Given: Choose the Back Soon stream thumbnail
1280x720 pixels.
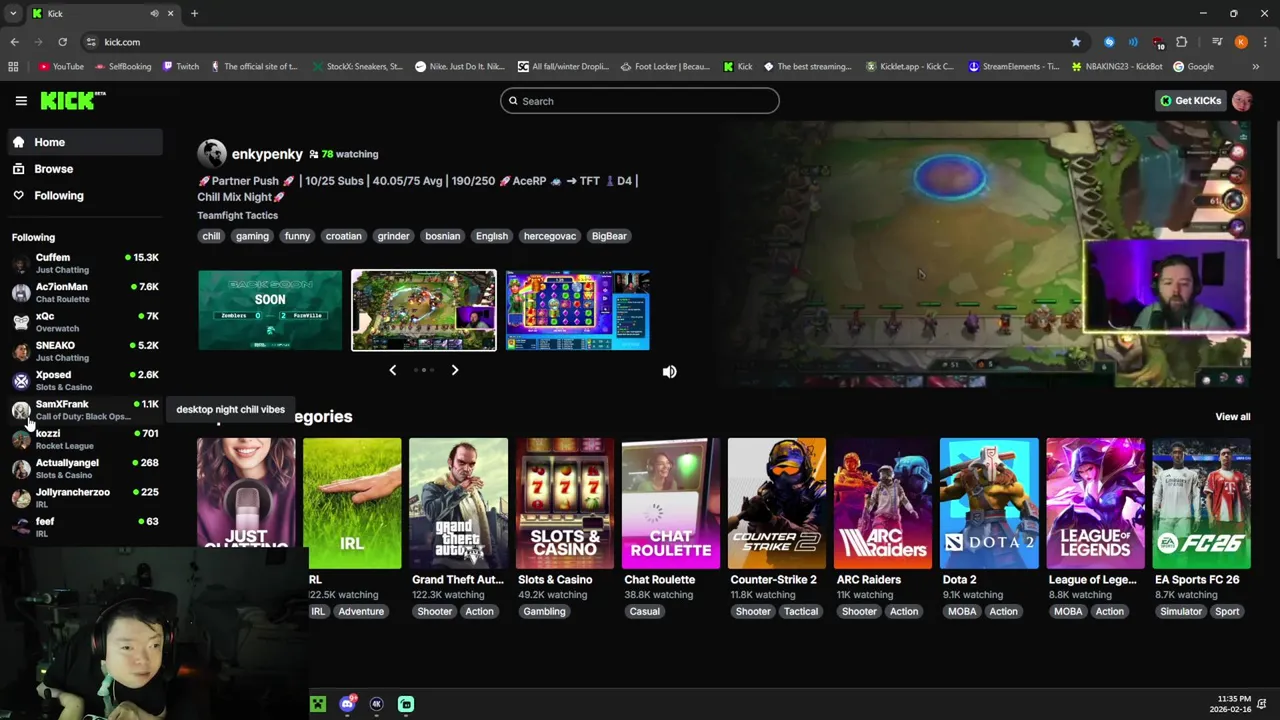Looking at the screenshot, I should [270, 310].
